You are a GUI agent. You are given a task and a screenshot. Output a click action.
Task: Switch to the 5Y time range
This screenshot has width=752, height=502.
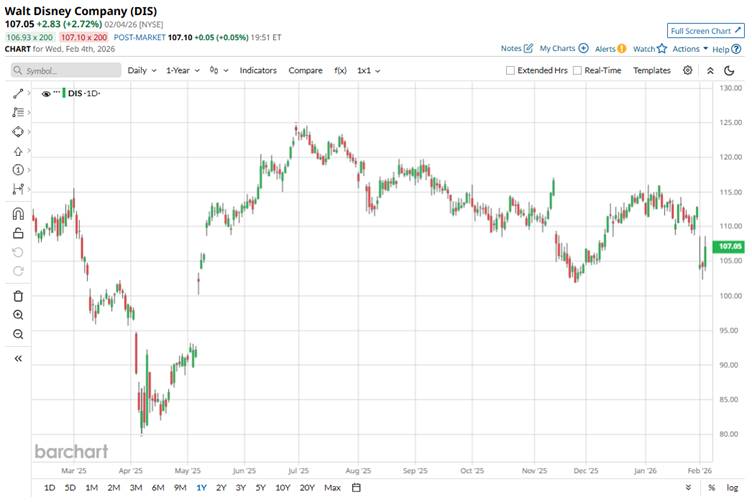click(x=260, y=487)
